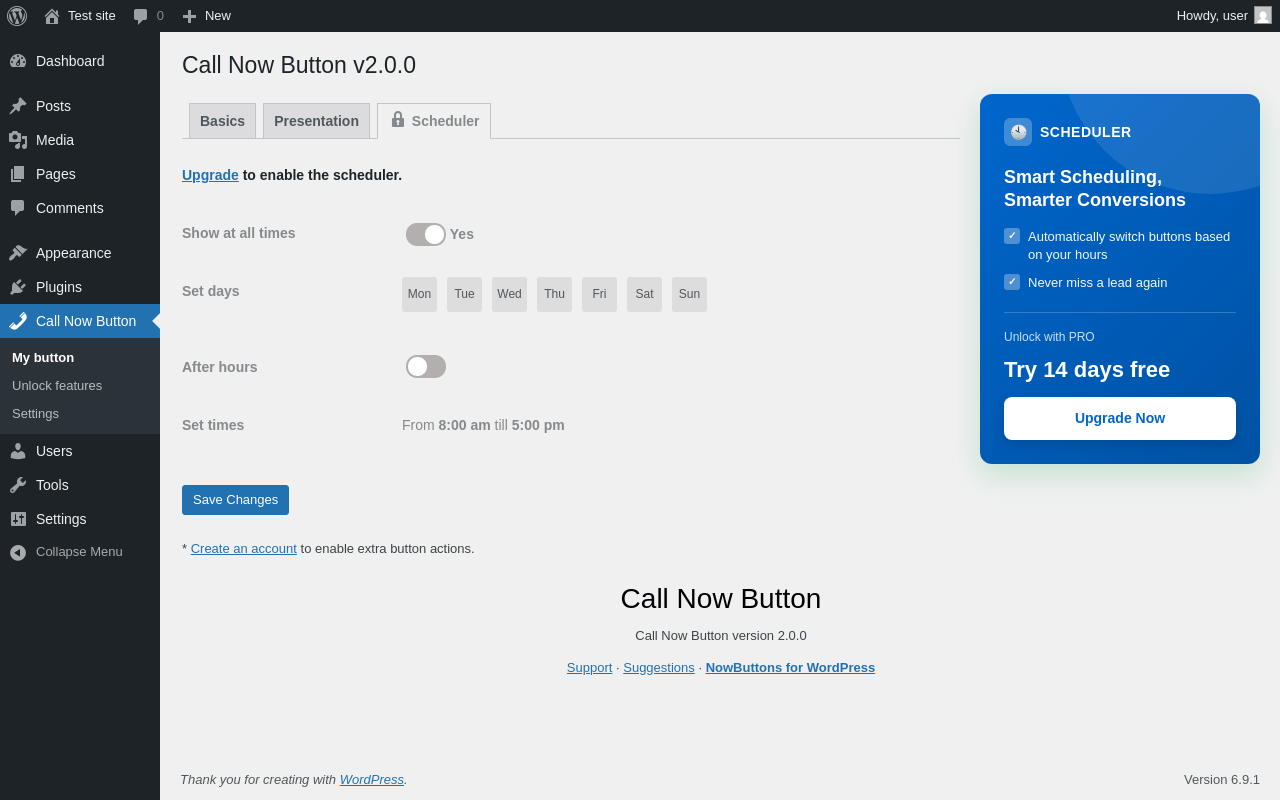Follow the Create an account link
The width and height of the screenshot is (1280, 800).
(x=244, y=549)
